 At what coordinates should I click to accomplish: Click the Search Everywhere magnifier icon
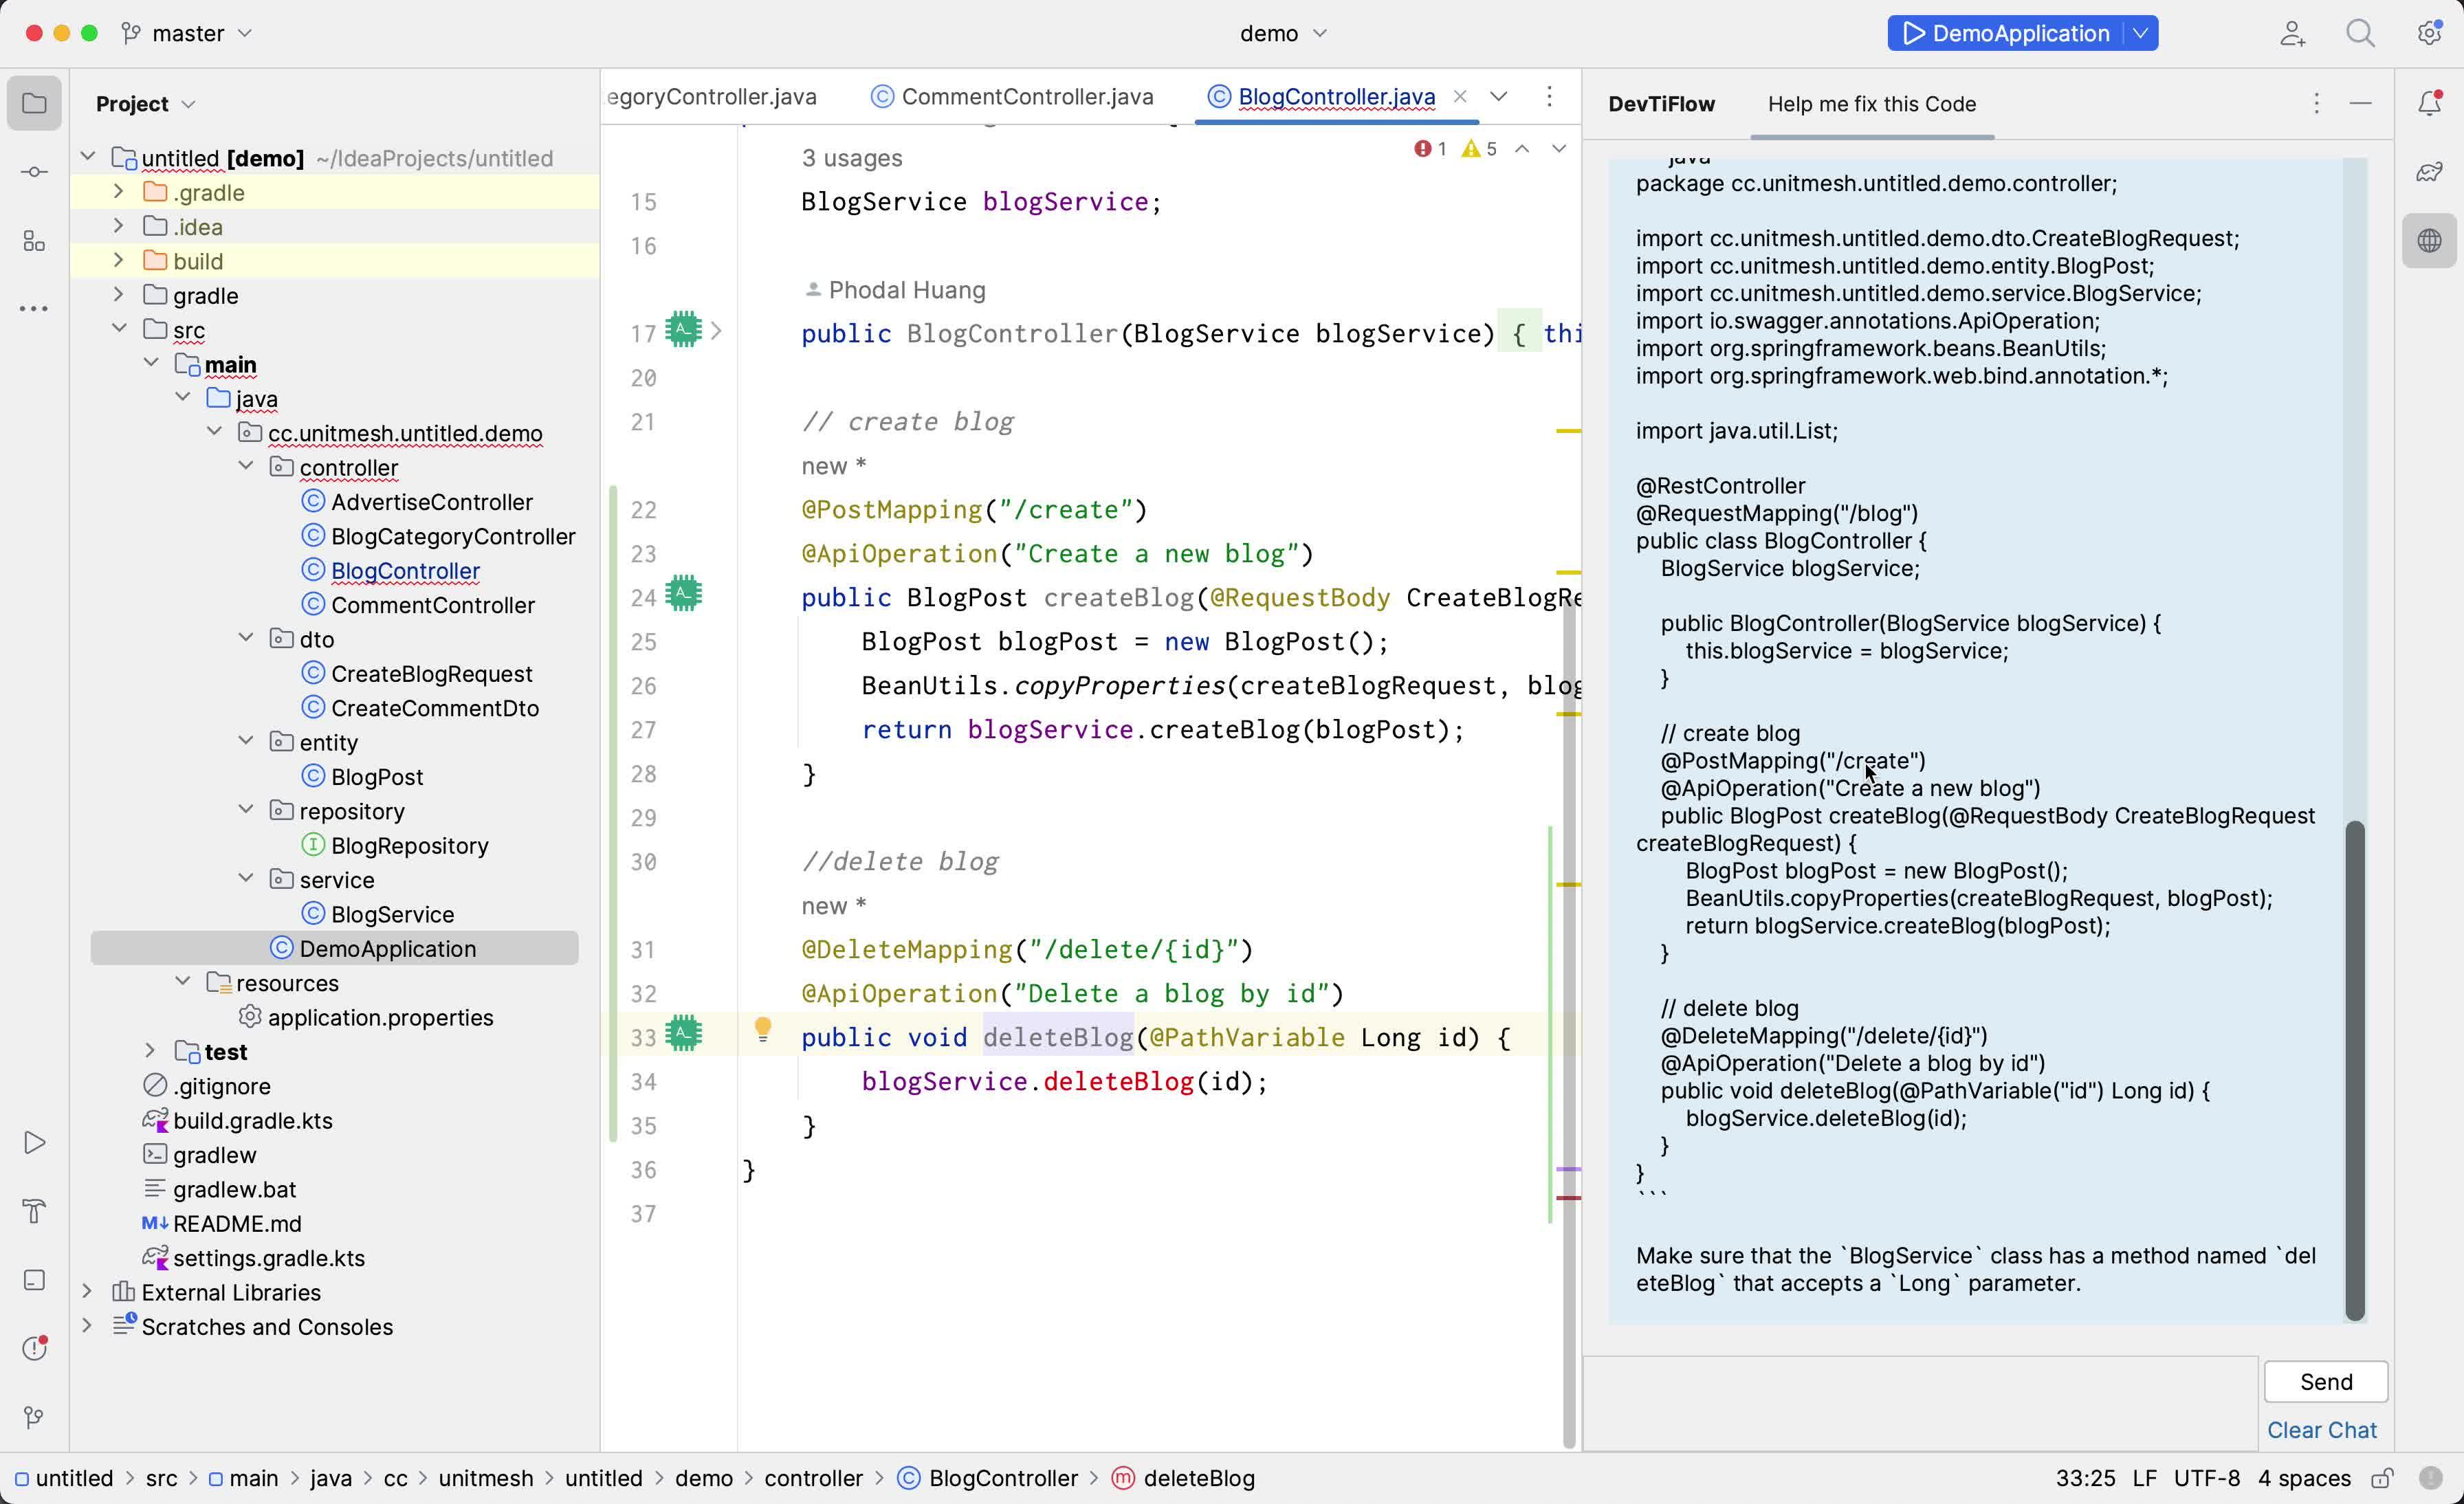(x=2360, y=34)
